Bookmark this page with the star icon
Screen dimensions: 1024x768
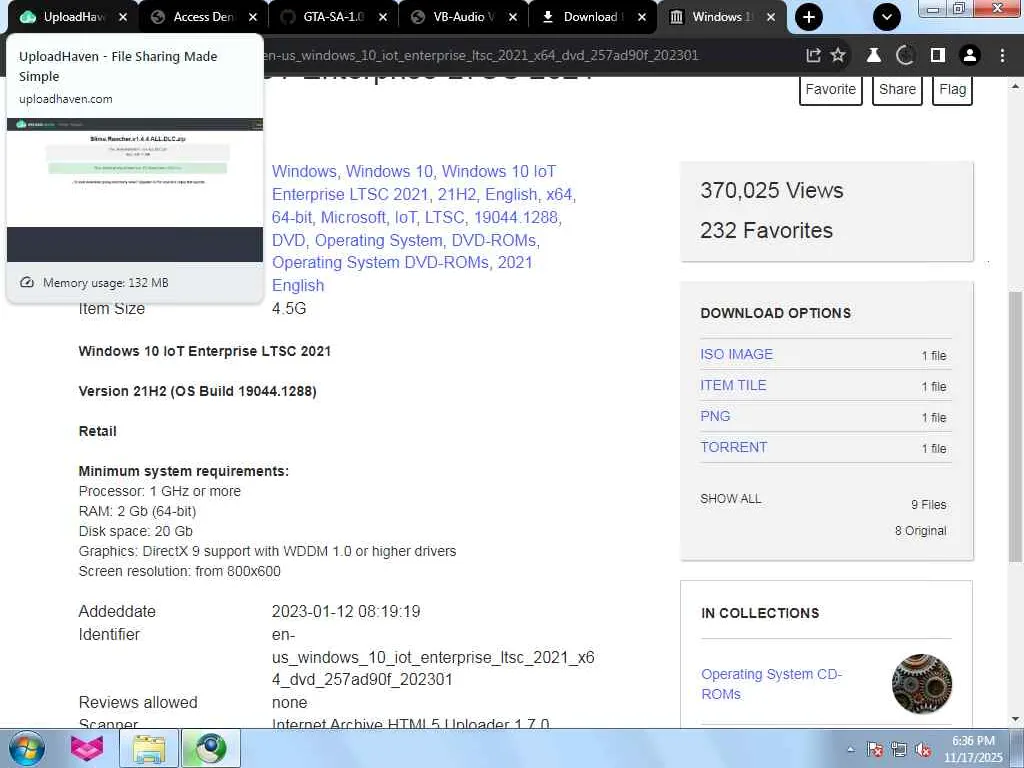click(838, 56)
